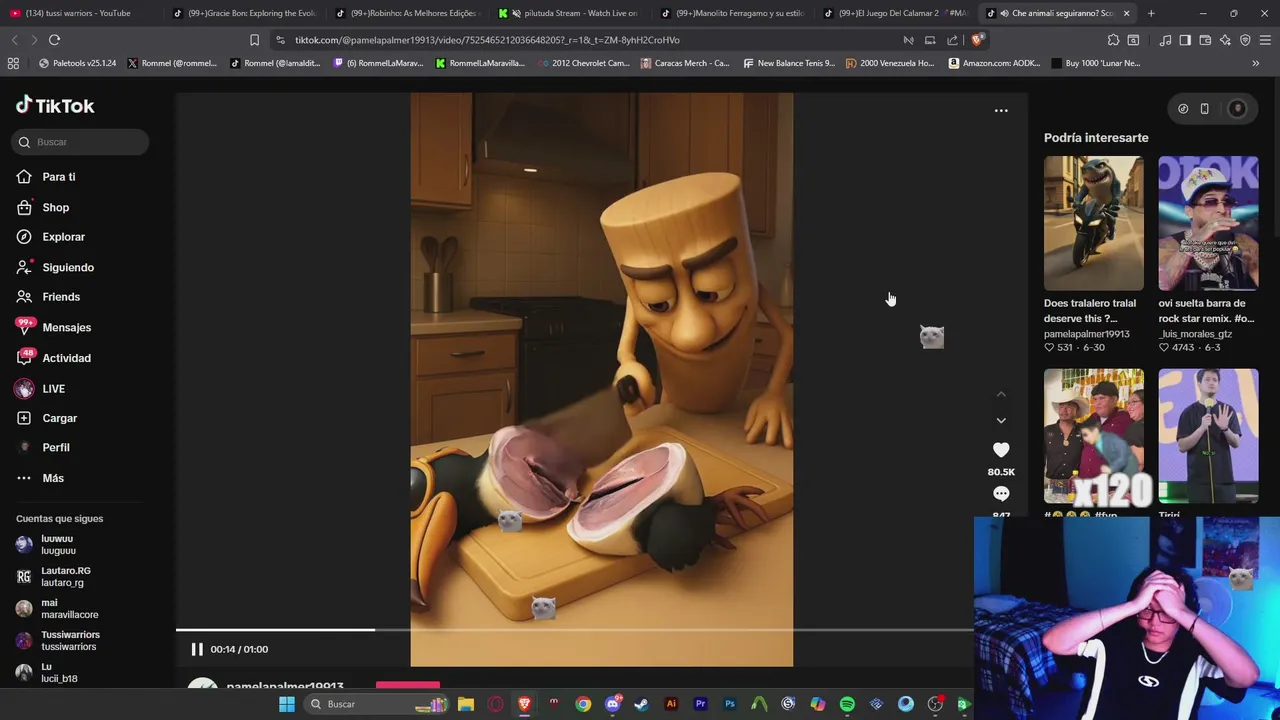Viewport: 1280px width, 720px height.
Task: Click the coin icon in TikTok header
Action: (1183, 109)
